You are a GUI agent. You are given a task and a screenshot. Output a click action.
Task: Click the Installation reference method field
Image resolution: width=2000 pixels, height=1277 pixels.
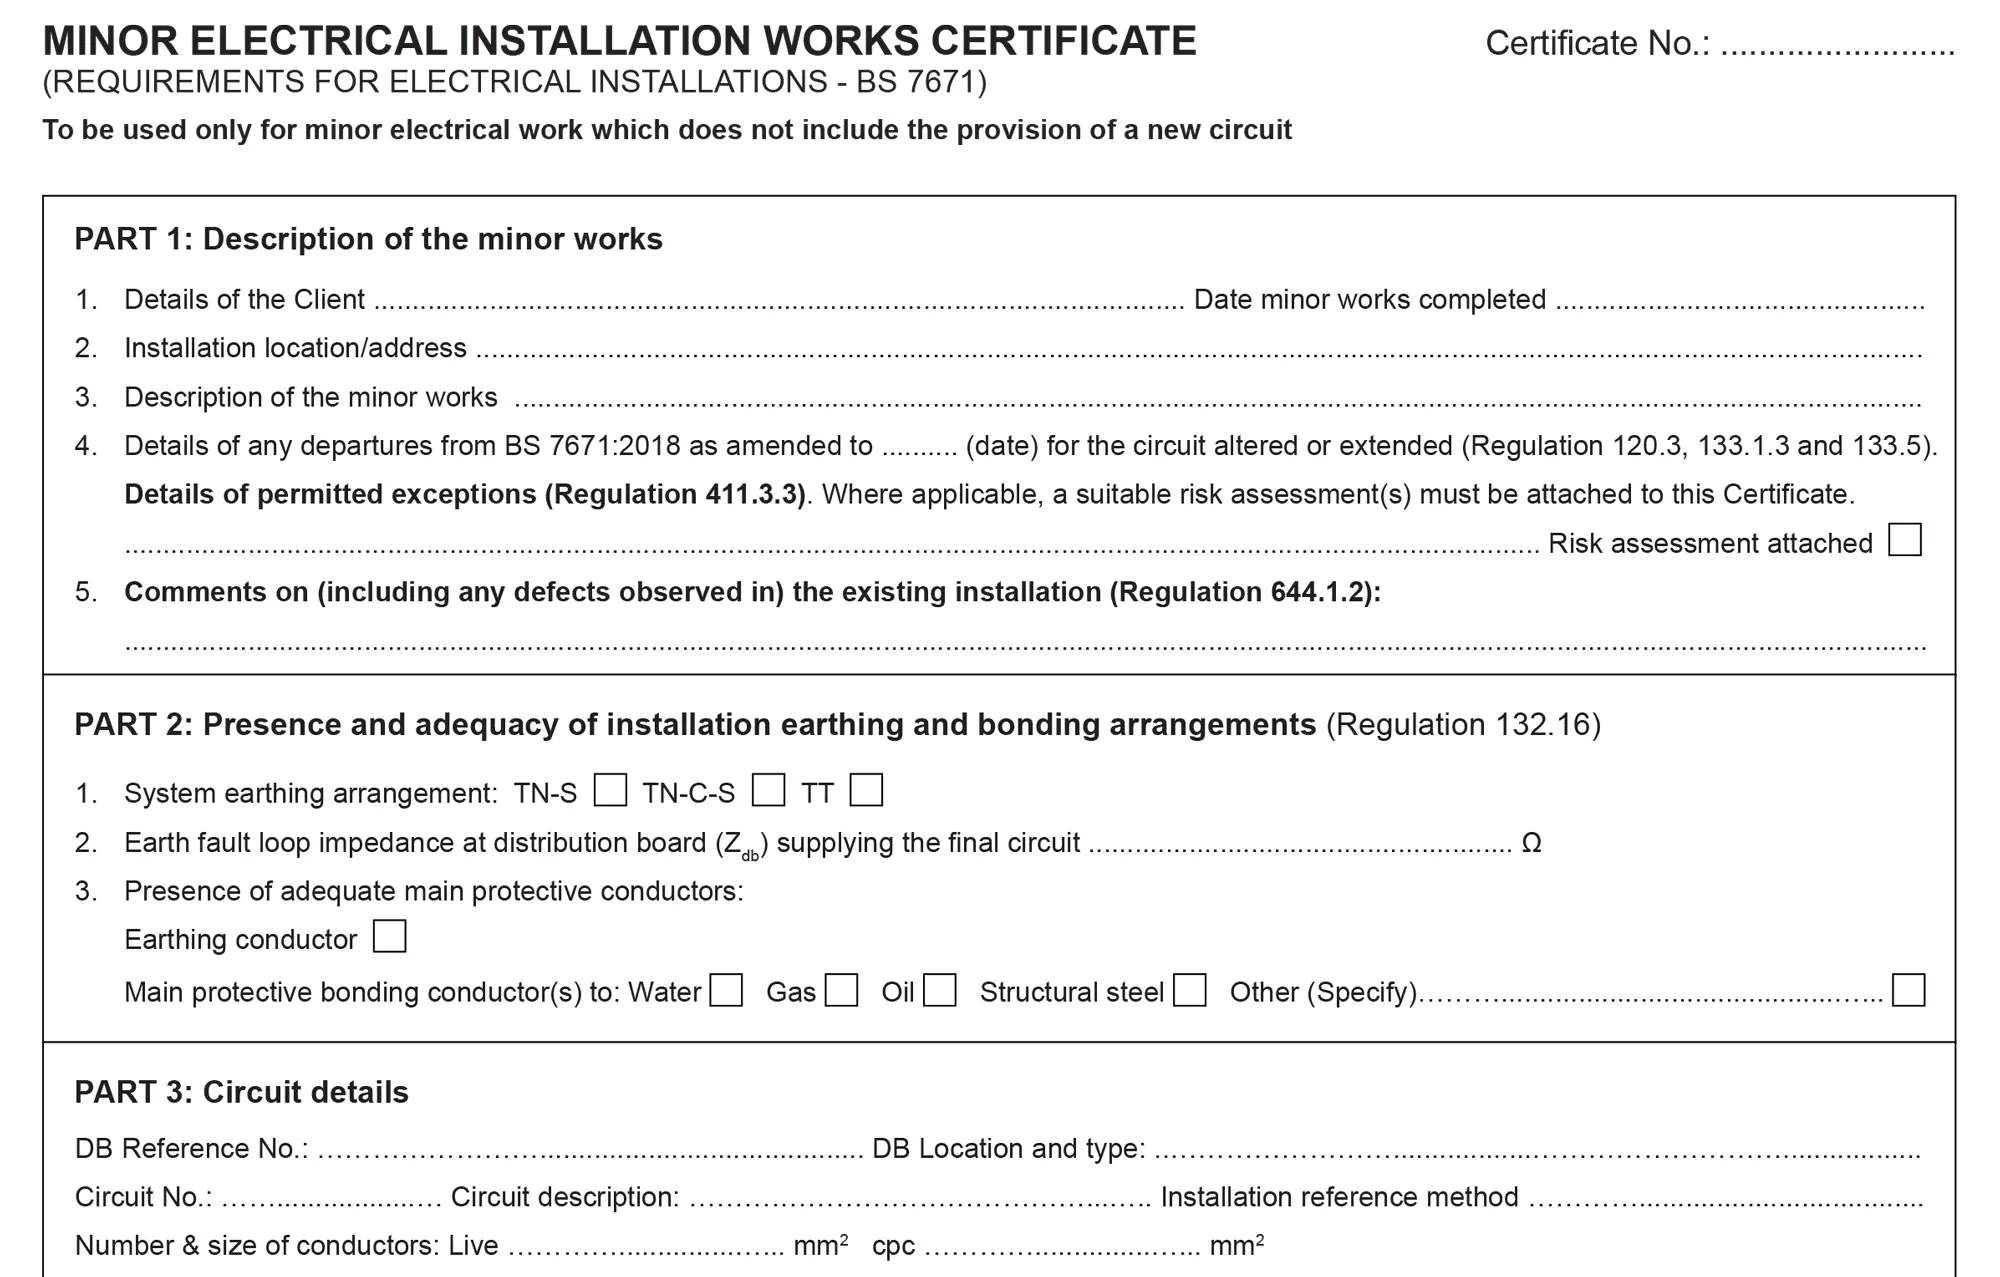(x=1726, y=1197)
